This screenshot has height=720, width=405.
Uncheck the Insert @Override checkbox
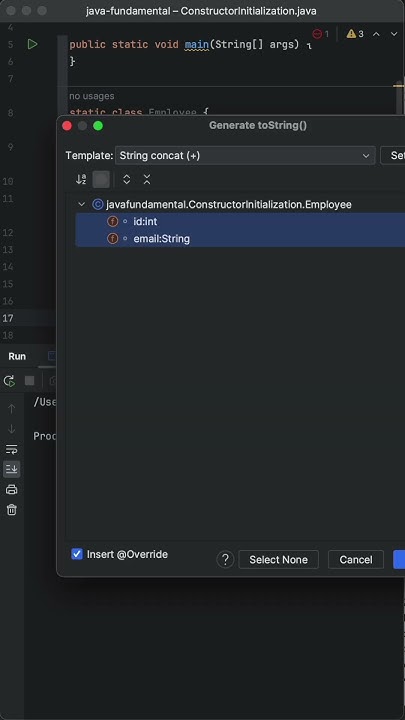[x=77, y=554]
